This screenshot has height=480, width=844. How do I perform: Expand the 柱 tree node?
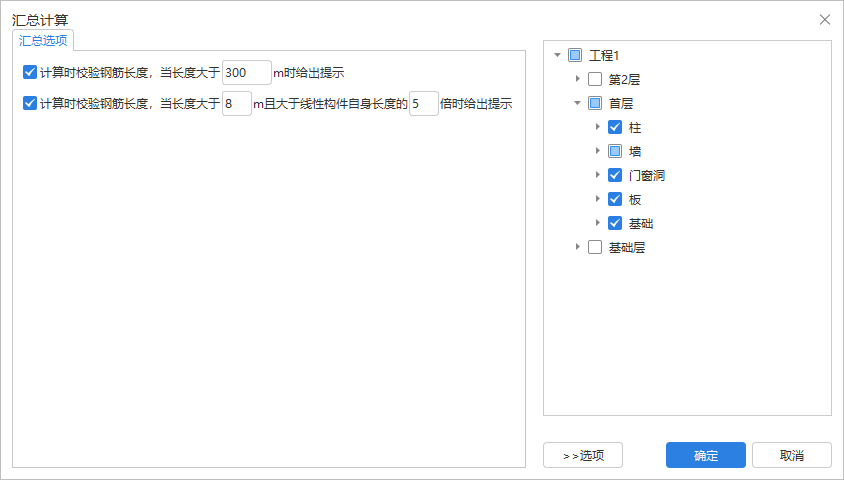point(597,126)
